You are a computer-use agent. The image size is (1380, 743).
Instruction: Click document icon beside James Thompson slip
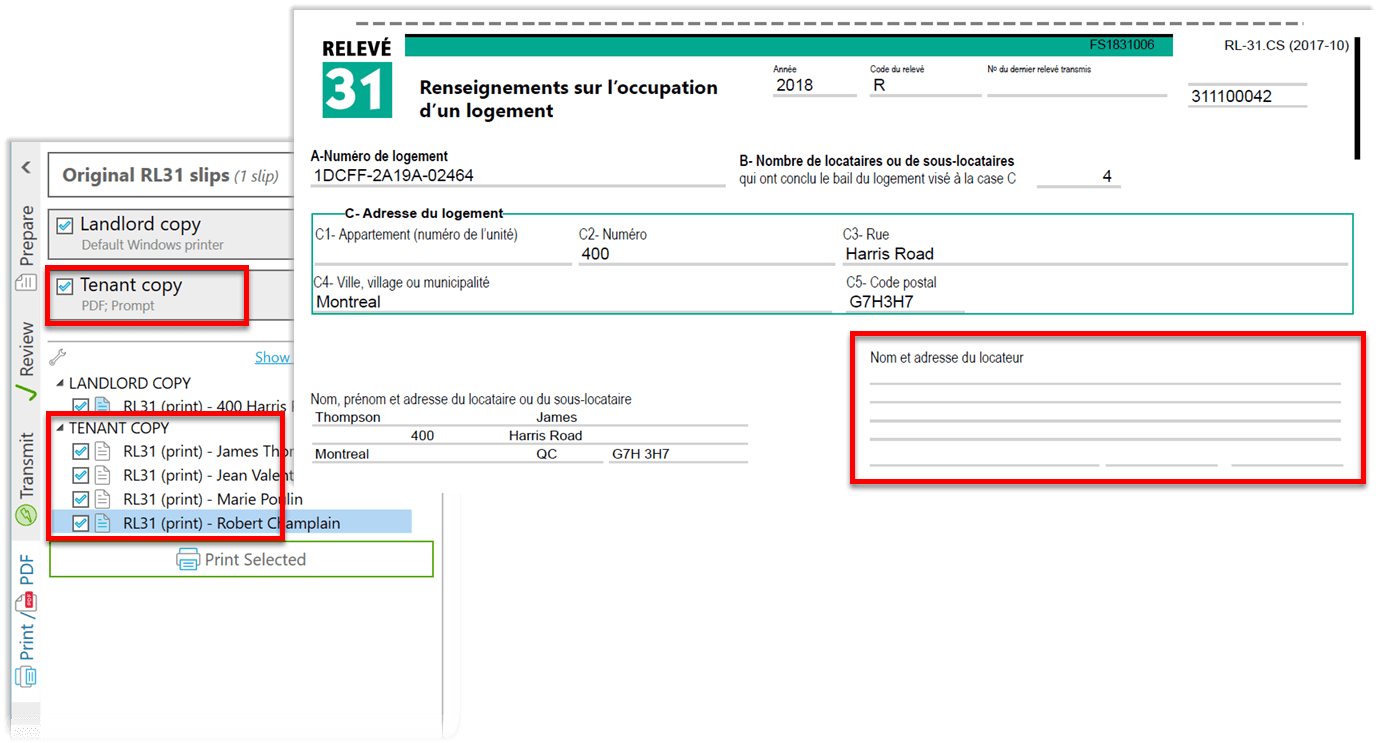coord(102,451)
